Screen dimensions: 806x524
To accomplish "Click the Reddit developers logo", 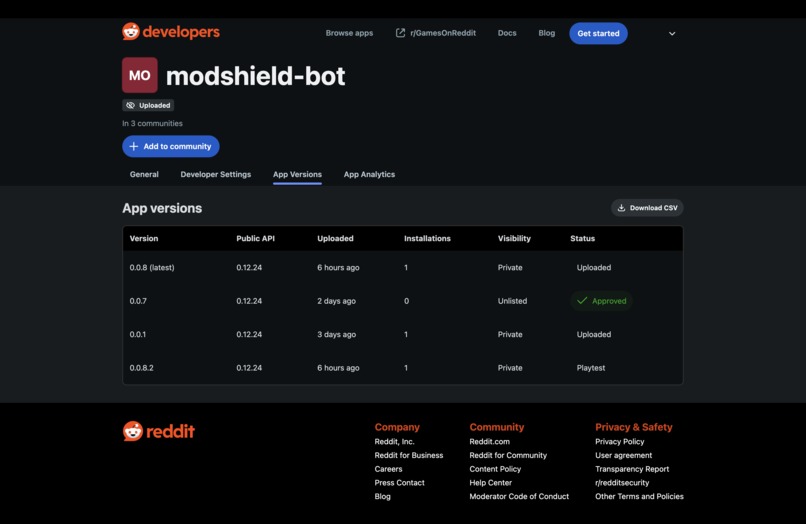I will point(171,32).
